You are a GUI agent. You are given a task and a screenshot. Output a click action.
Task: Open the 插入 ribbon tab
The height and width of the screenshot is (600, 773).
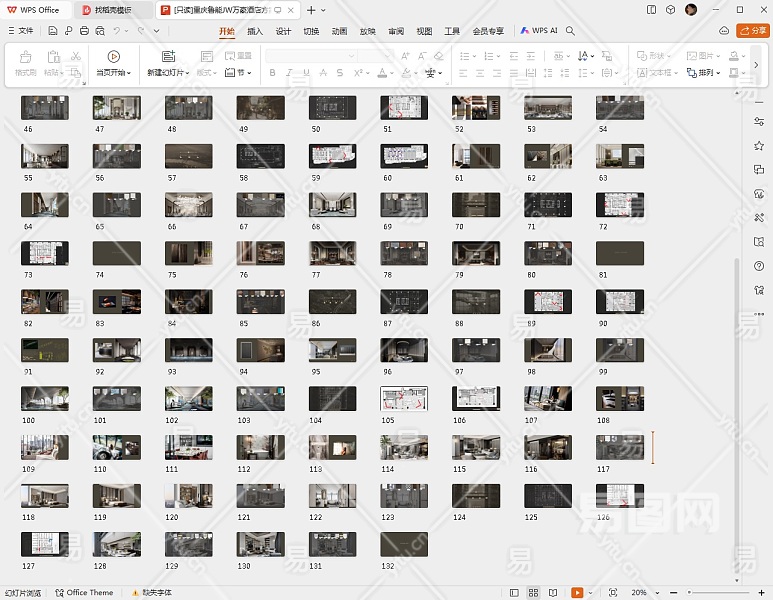point(255,31)
